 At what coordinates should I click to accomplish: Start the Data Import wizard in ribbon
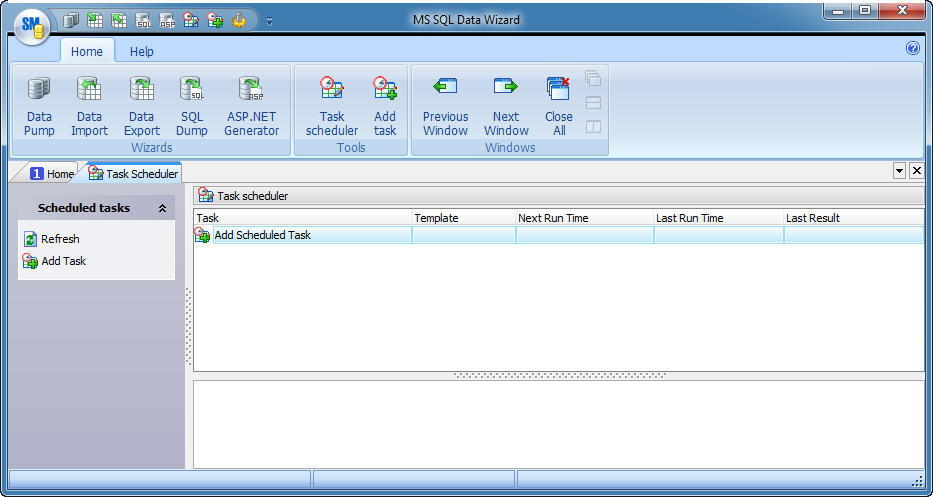pos(89,107)
